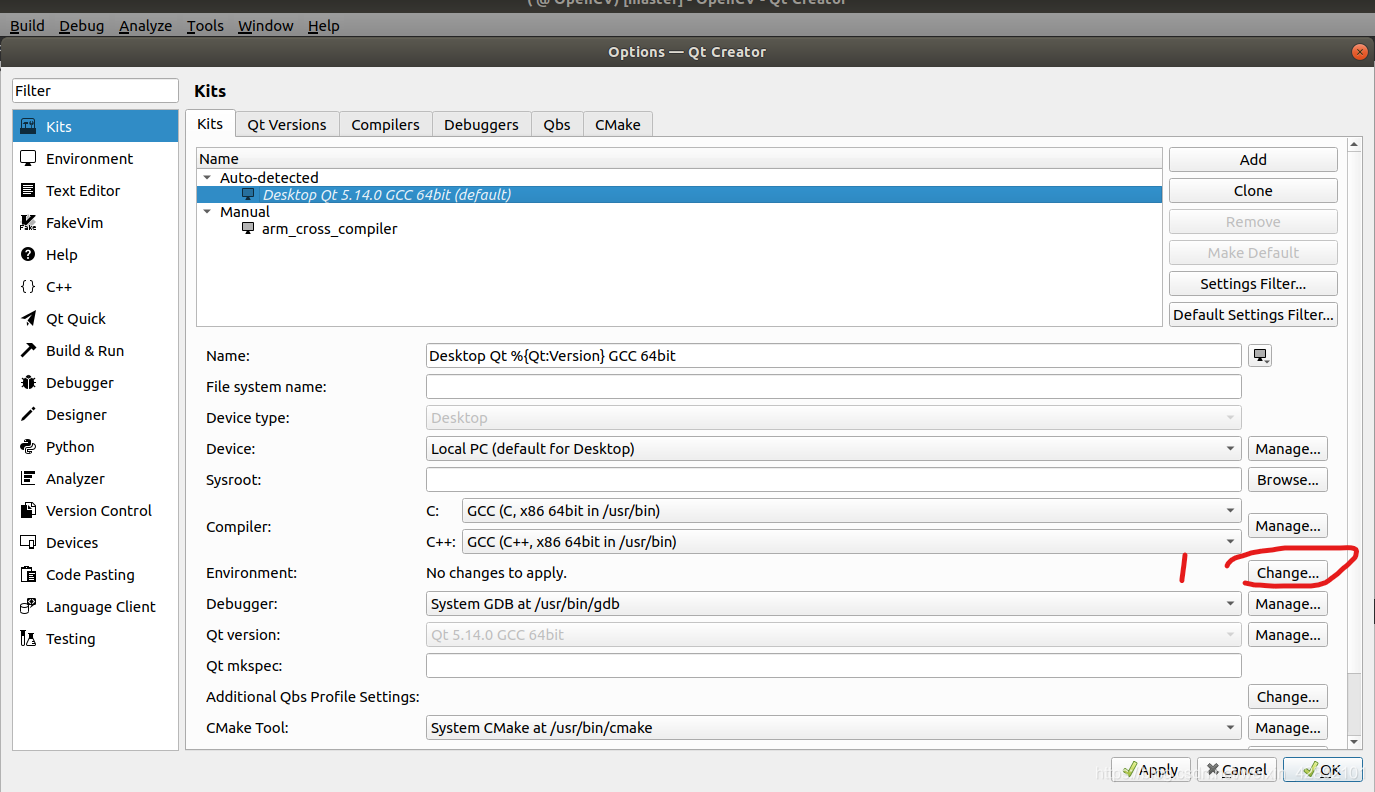
Task: Open the Analyze menu
Action: click(145, 25)
